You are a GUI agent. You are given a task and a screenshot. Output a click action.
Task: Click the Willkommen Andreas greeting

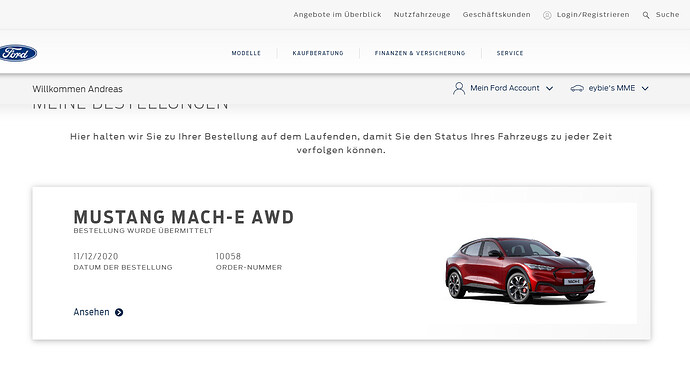pyautogui.click(x=77, y=89)
